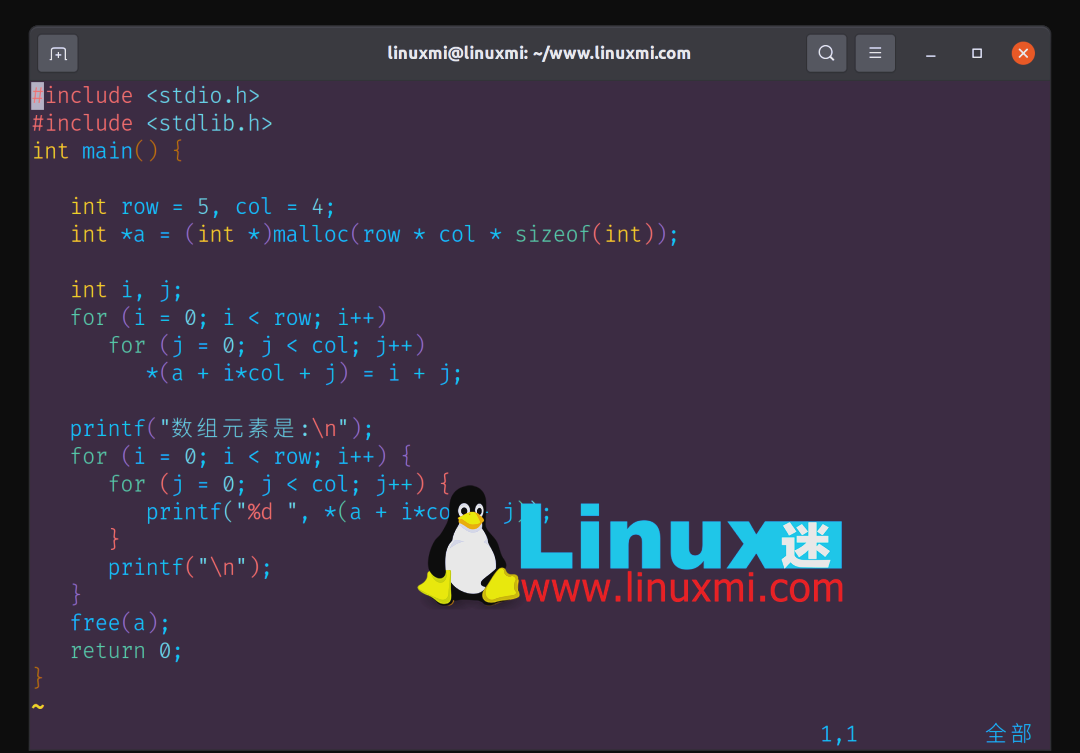Click '*(a + i*col + j) = i + j;' line

click(304, 373)
